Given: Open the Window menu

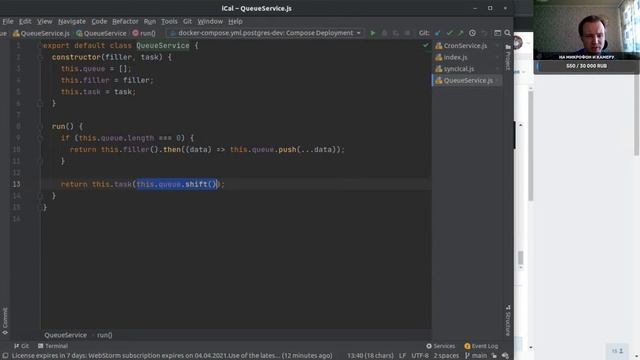Looking at the screenshot, I should (210, 21).
